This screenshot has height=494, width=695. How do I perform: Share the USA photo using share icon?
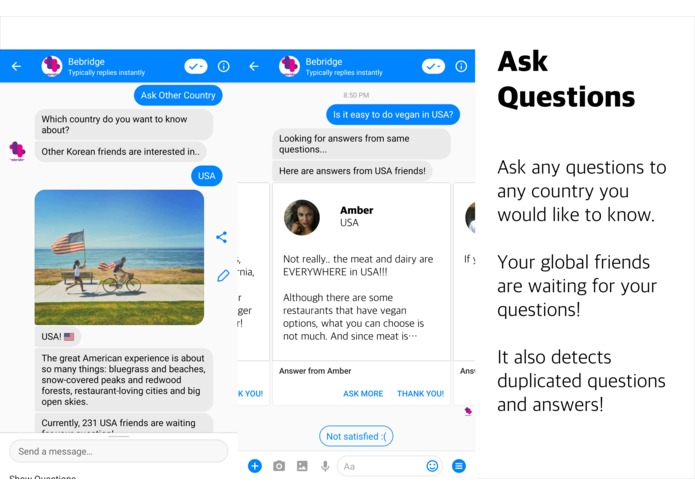(x=222, y=237)
